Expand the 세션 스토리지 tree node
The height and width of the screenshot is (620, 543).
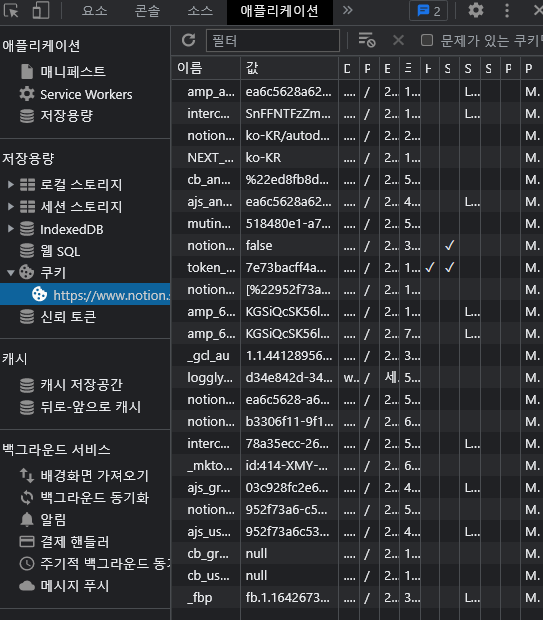click(x=11, y=206)
